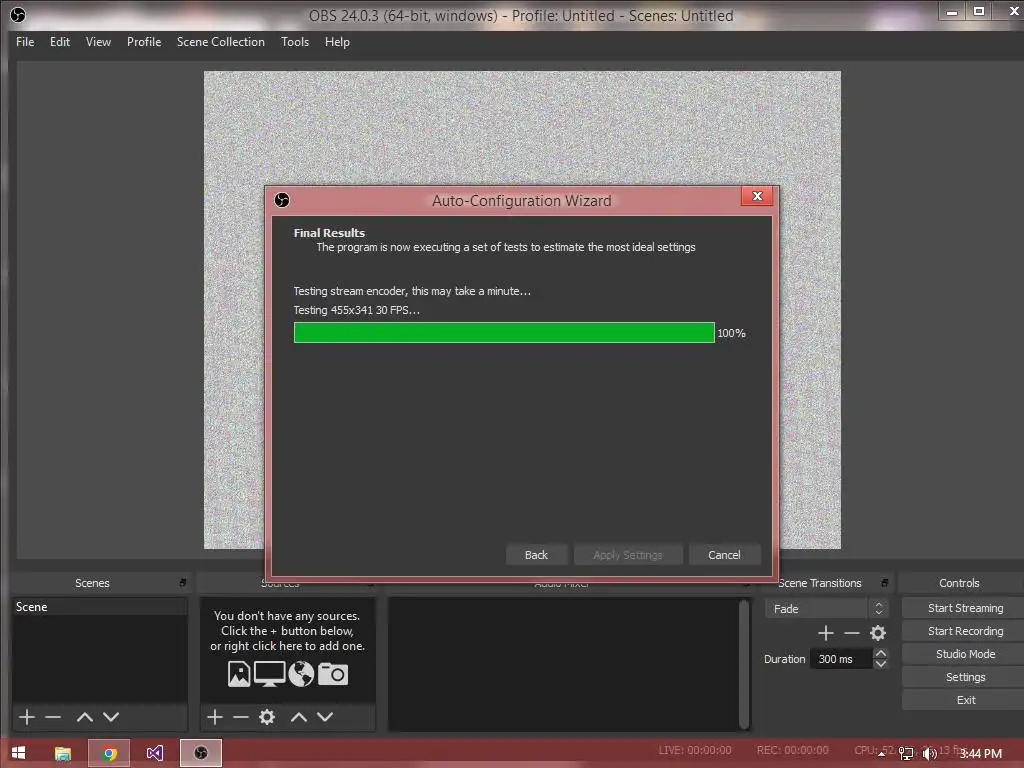Image resolution: width=1024 pixels, height=768 pixels.
Task: Click Start Recording
Action: (x=965, y=631)
